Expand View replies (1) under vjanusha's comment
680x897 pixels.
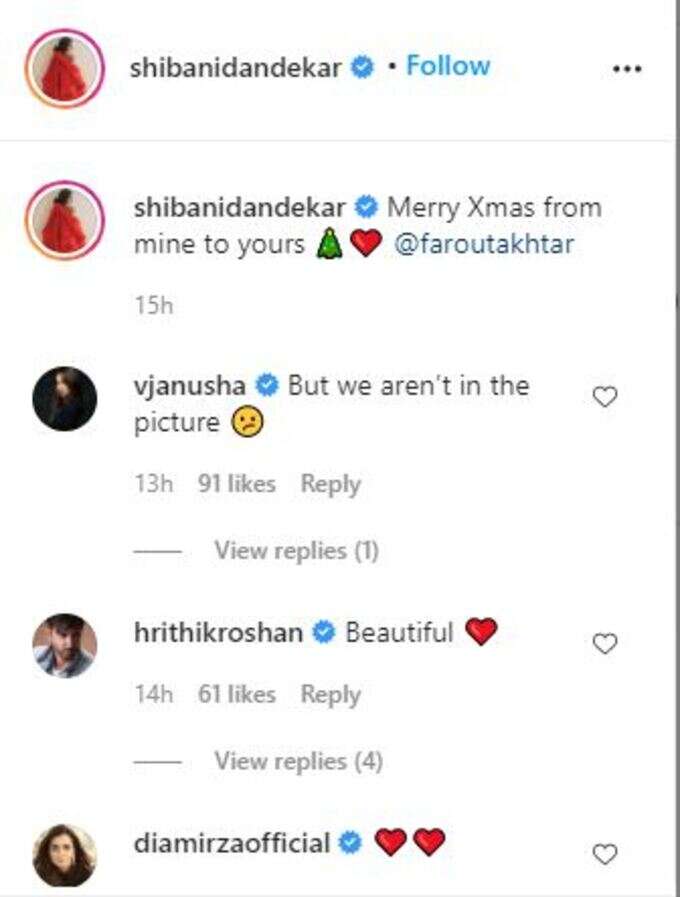[x=296, y=551]
